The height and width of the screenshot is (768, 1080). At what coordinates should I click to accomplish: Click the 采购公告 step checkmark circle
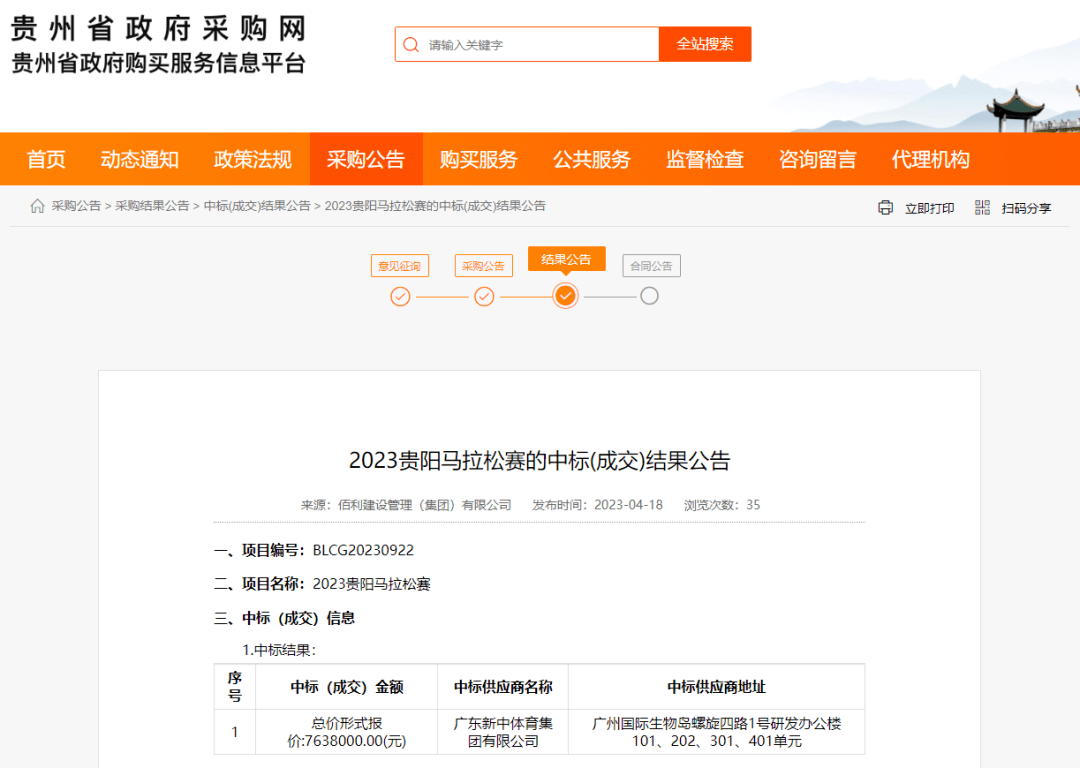tap(484, 297)
